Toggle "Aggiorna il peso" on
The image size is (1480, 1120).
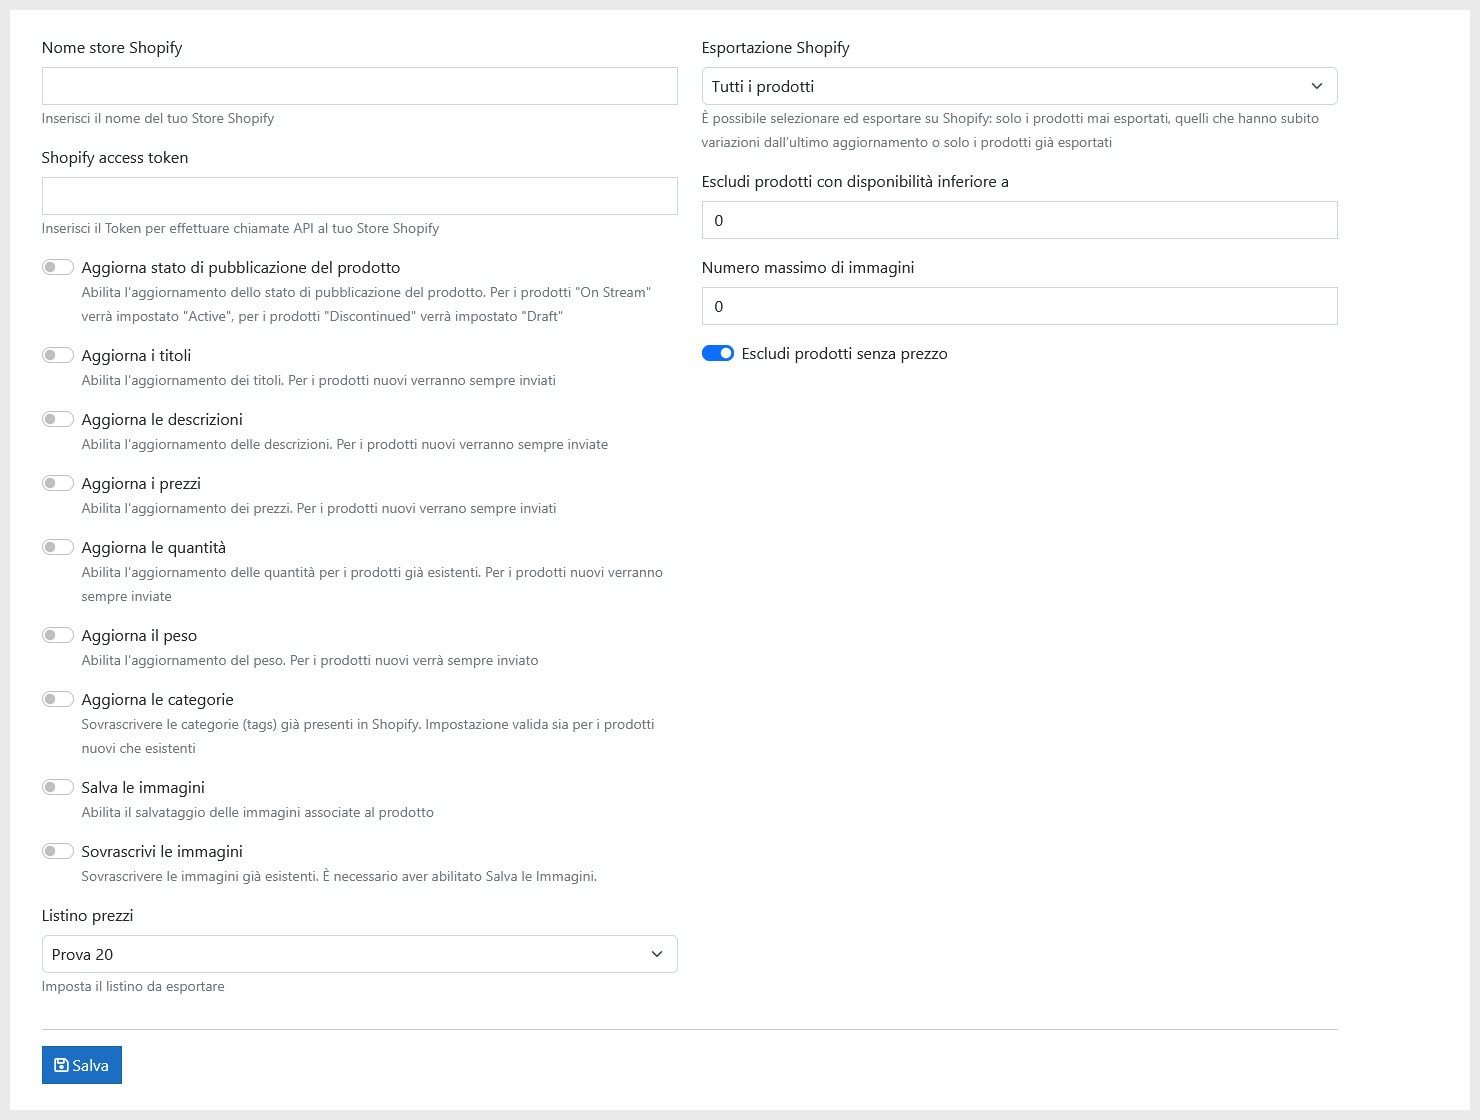click(58, 634)
